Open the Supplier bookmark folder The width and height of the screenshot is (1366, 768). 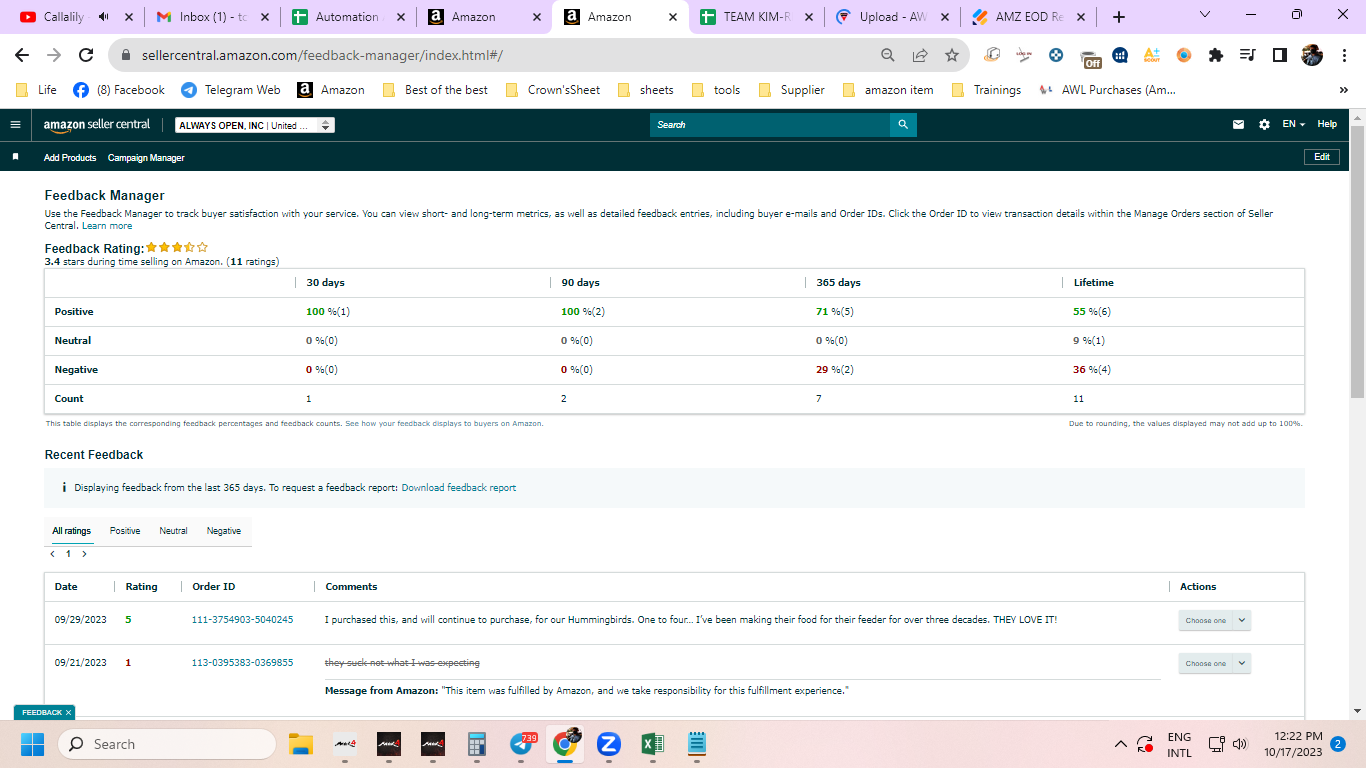(791, 90)
